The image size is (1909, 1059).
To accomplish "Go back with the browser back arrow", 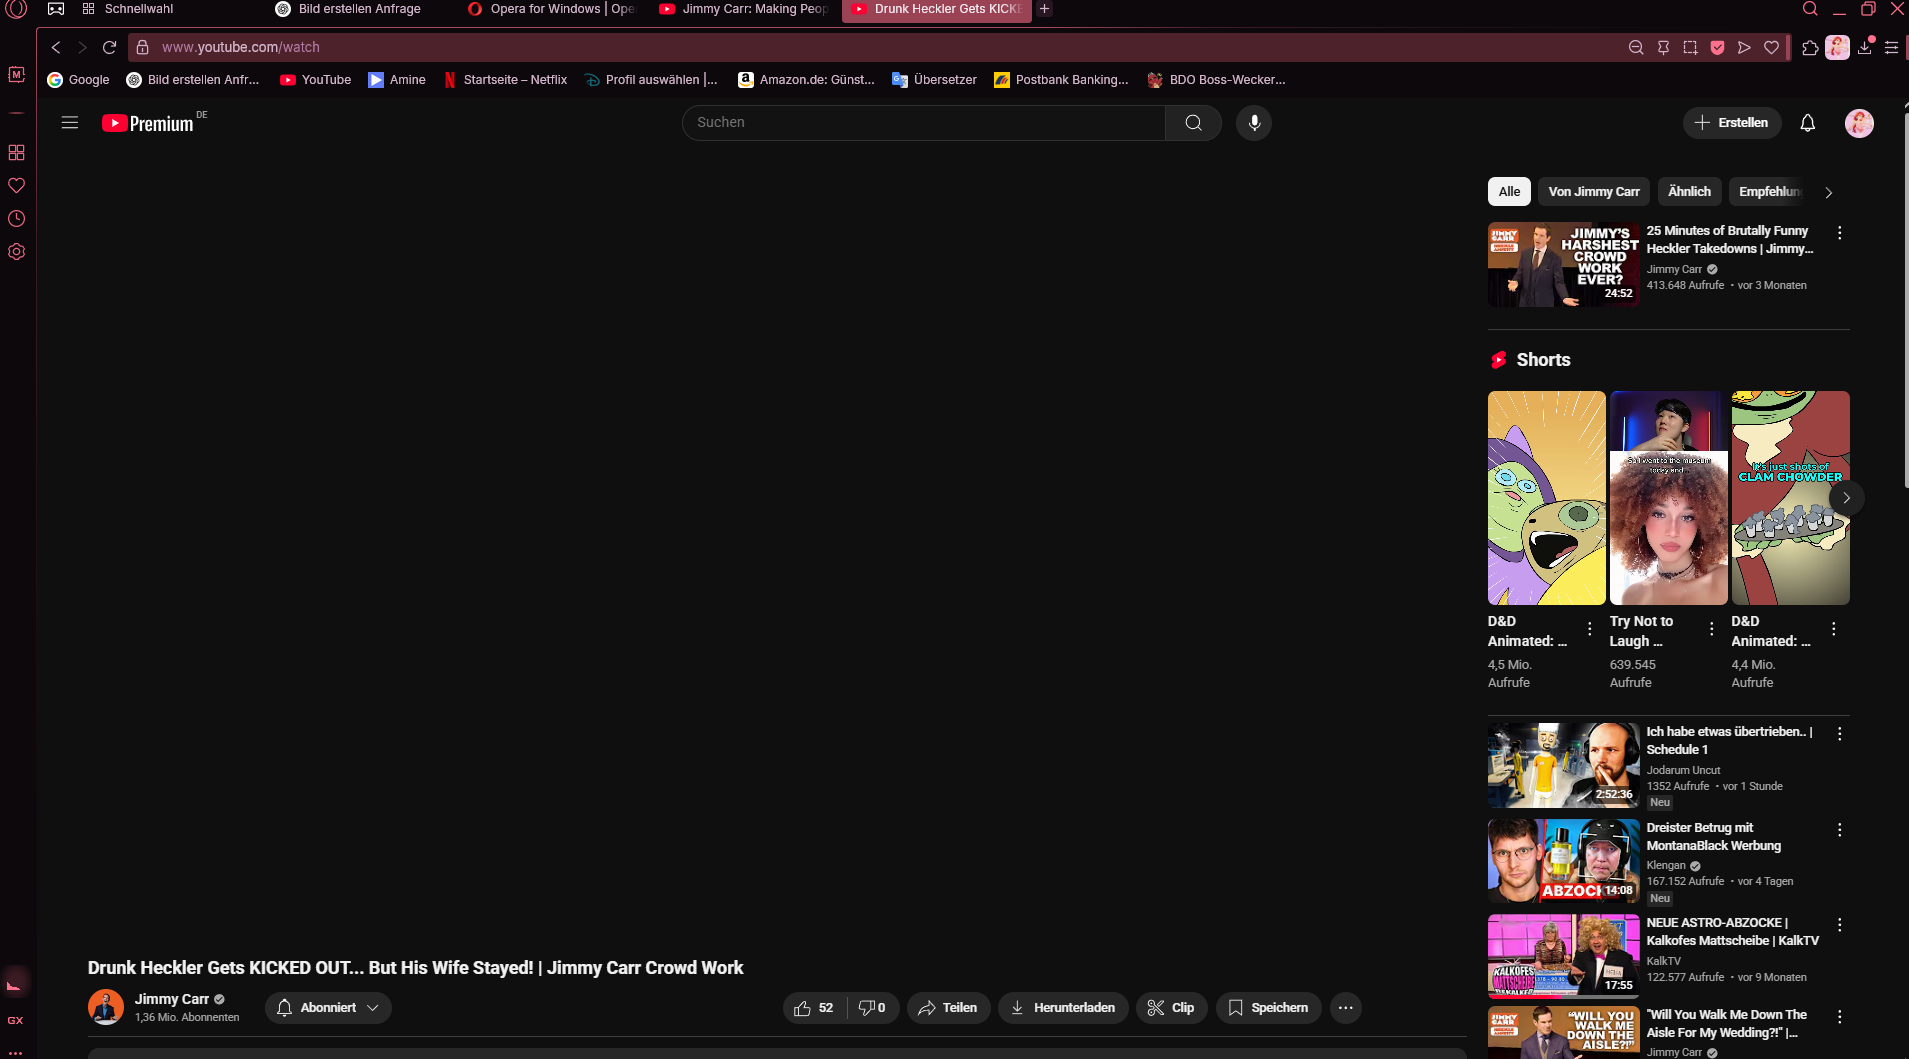I will pyautogui.click(x=56, y=47).
